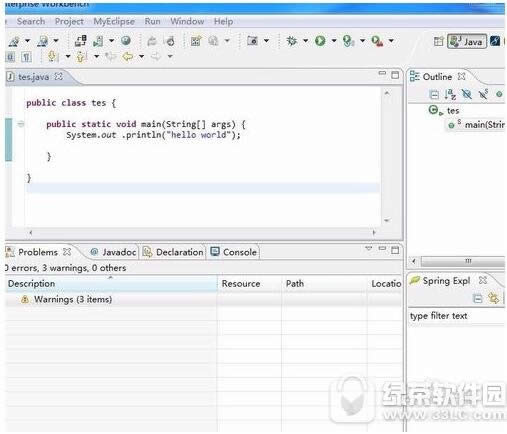This screenshot has height=434, width=507.
Task: Click the Debug bug icon in toolbar
Action: [x=292, y=41]
